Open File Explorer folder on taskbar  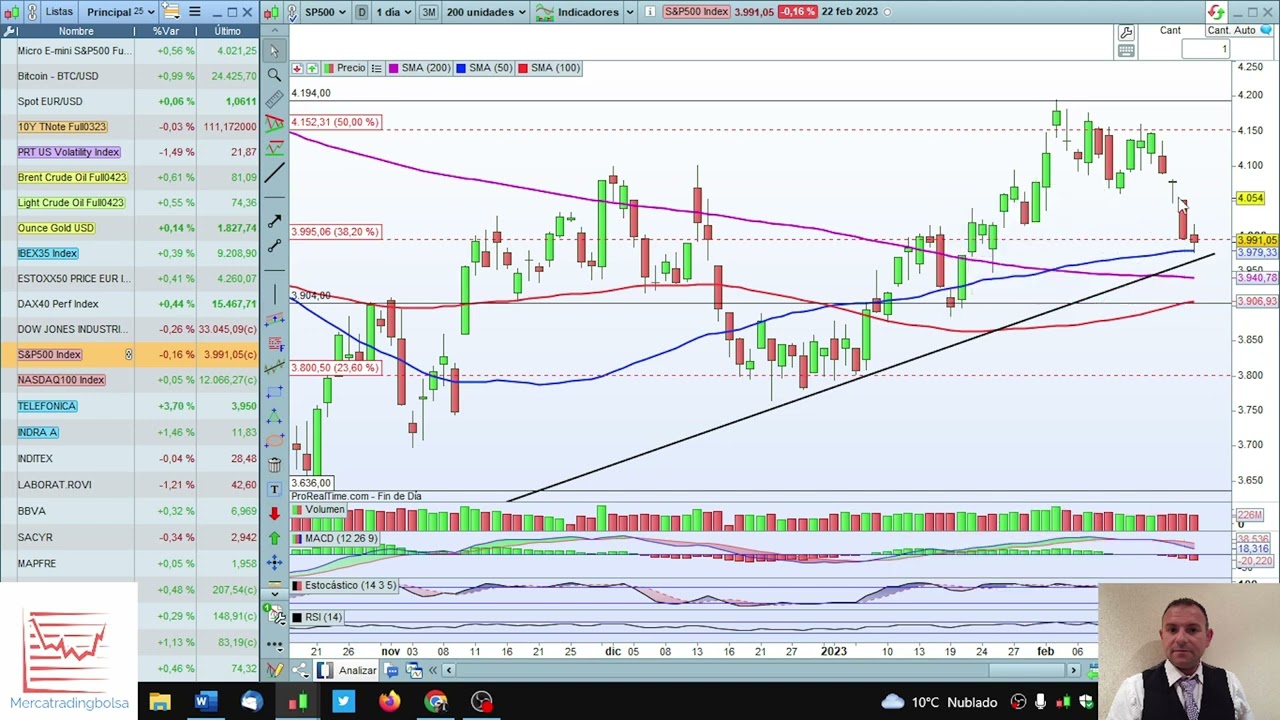(160, 702)
